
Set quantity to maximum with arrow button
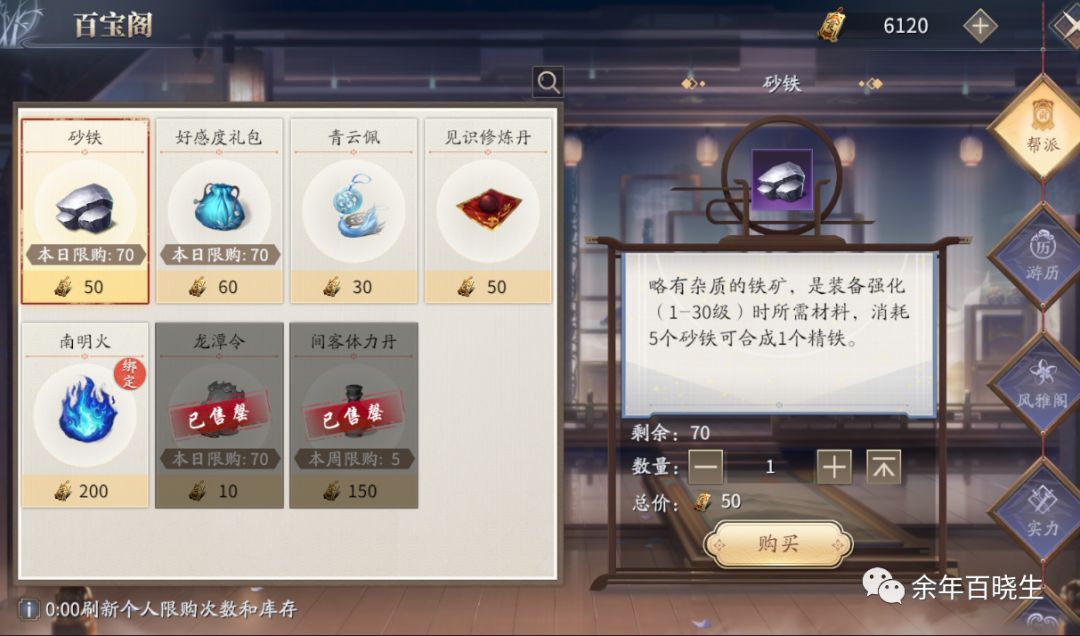(883, 466)
